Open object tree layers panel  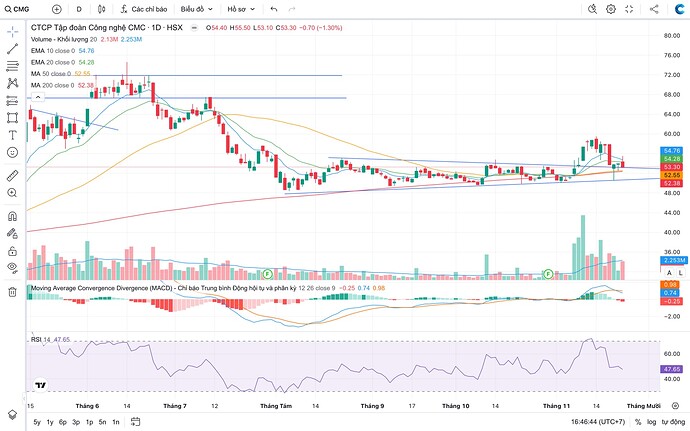click(12, 414)
